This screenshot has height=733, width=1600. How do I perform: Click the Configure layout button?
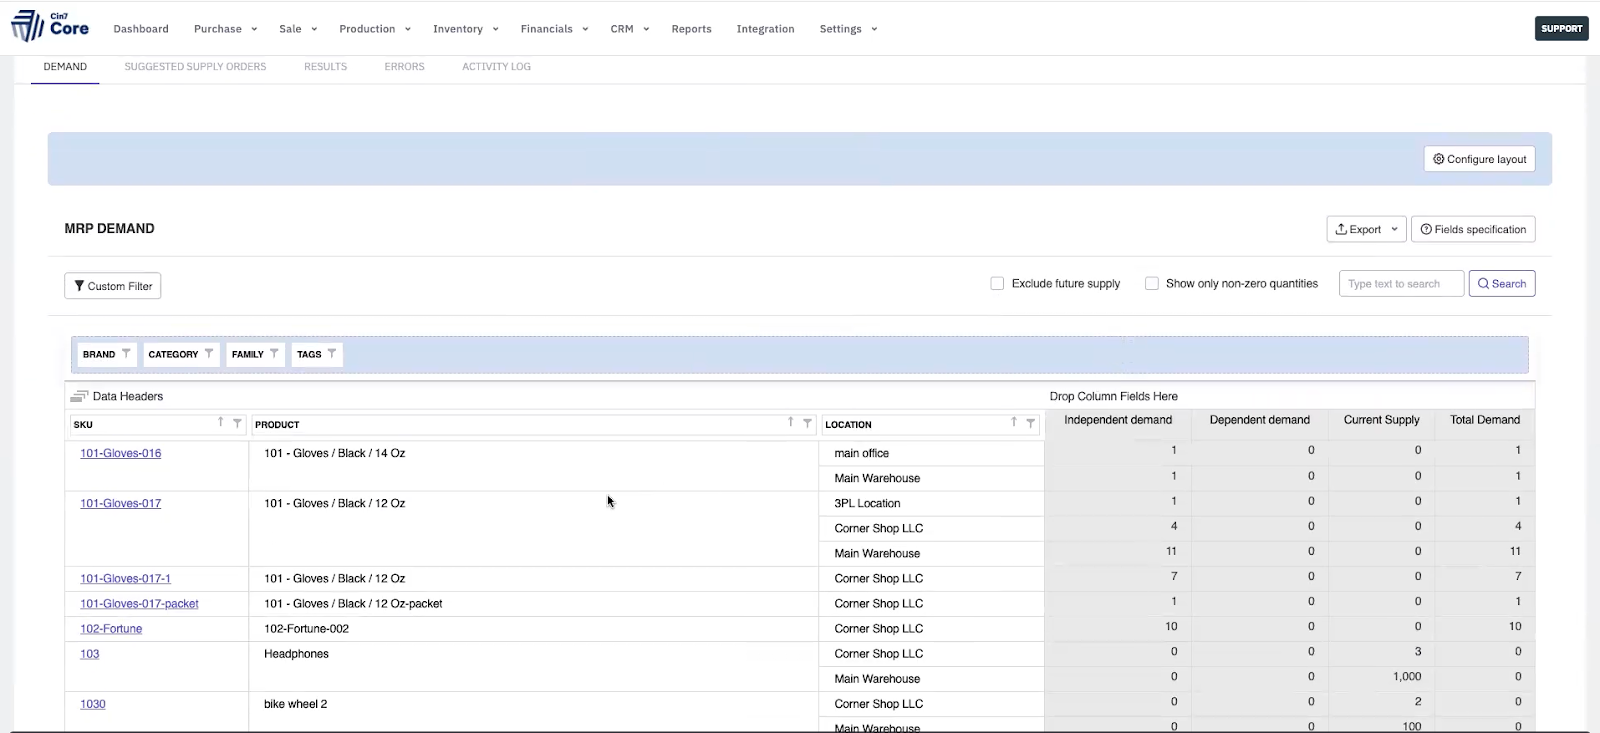(x=1479, y=159)
